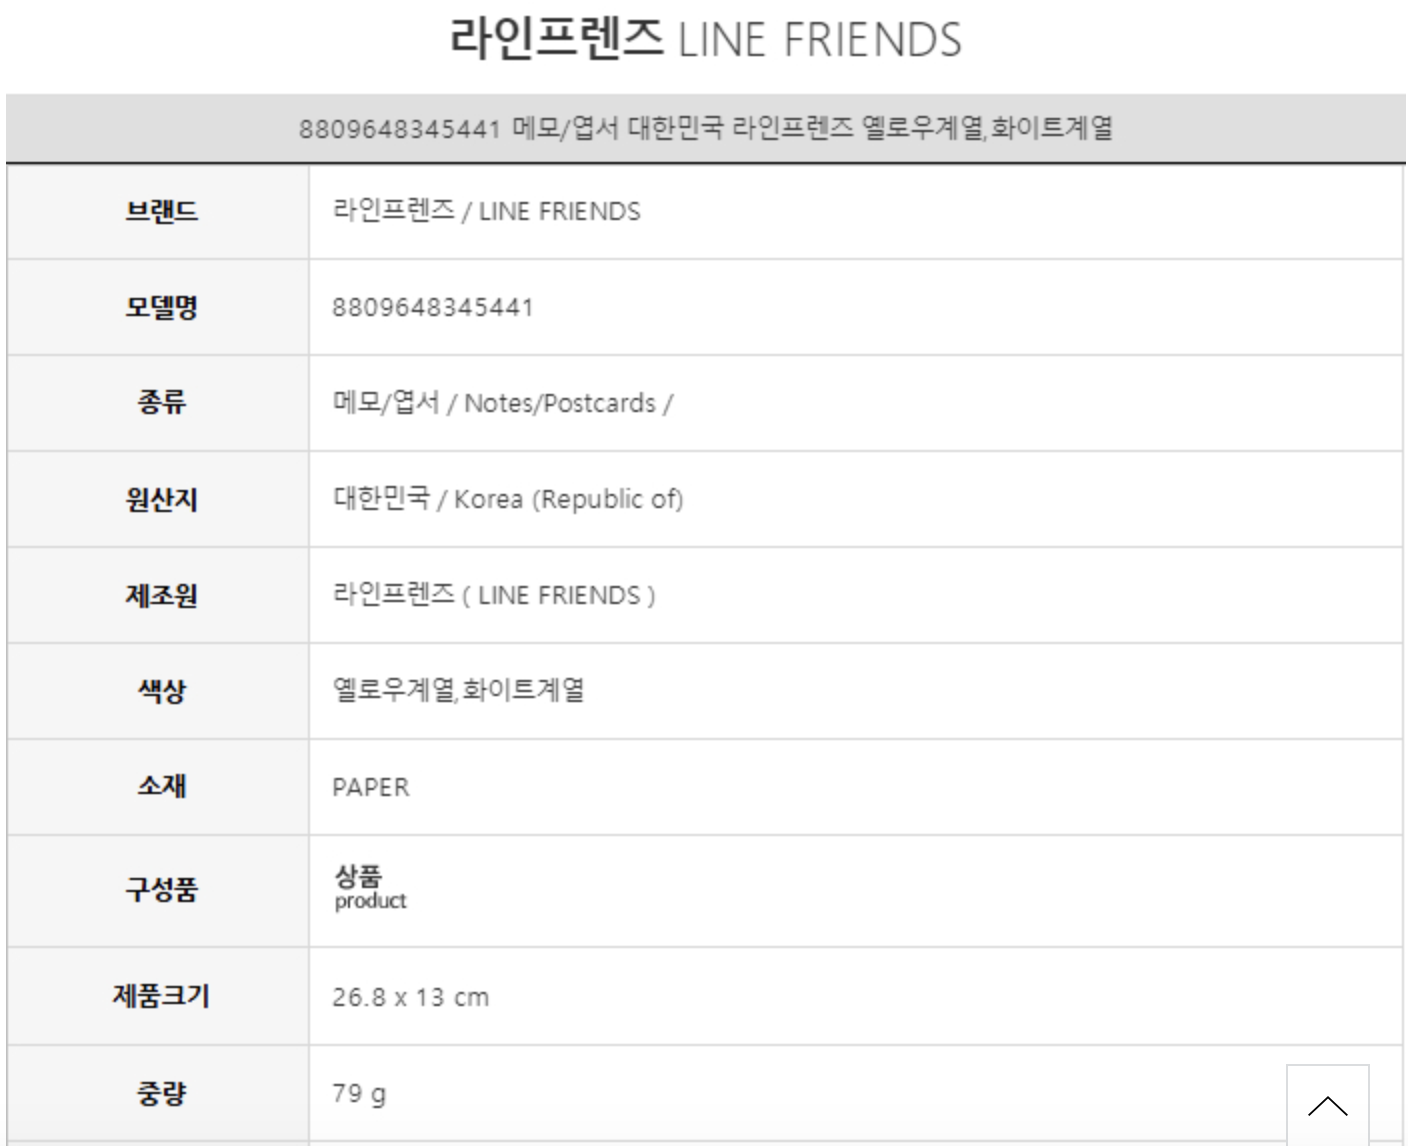The width and height of the screenshot is (1408, 1146).
Task: Select the 제조원 row label
Action: coord(161,595)
